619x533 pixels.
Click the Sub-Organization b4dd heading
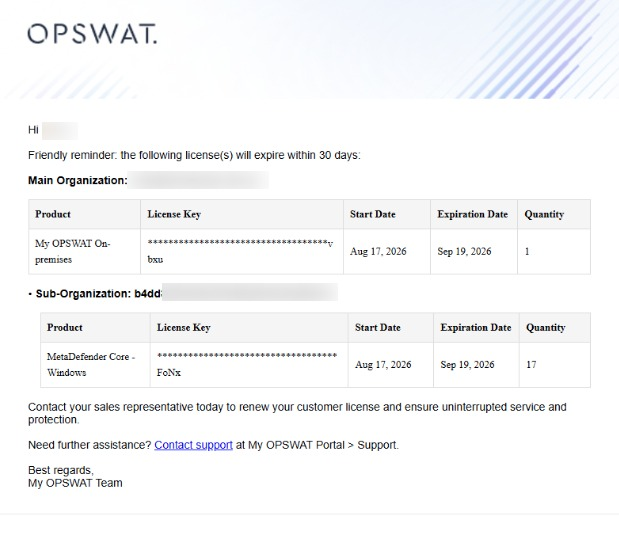click(98, 294)
